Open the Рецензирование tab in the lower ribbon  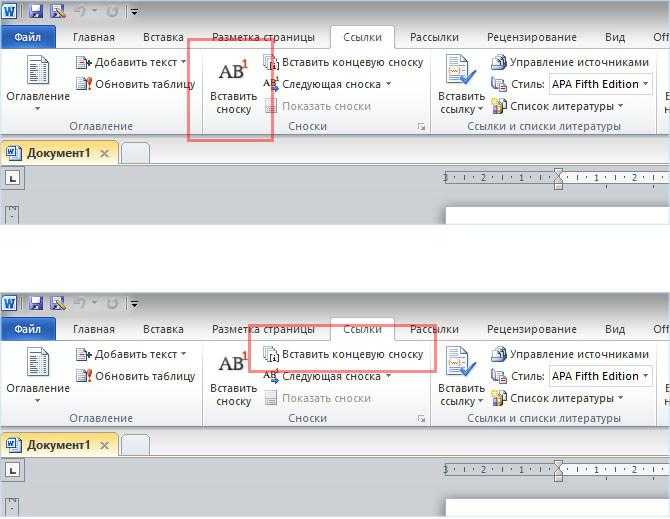click(x=532, y=329)
